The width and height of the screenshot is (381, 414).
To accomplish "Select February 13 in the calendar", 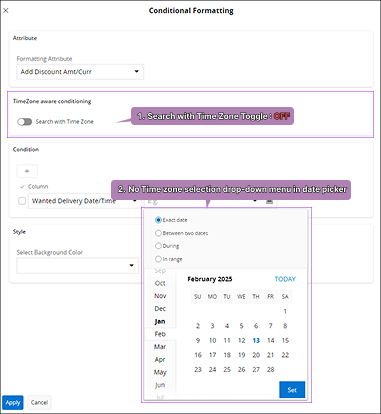I will click(x=256, y=340).
